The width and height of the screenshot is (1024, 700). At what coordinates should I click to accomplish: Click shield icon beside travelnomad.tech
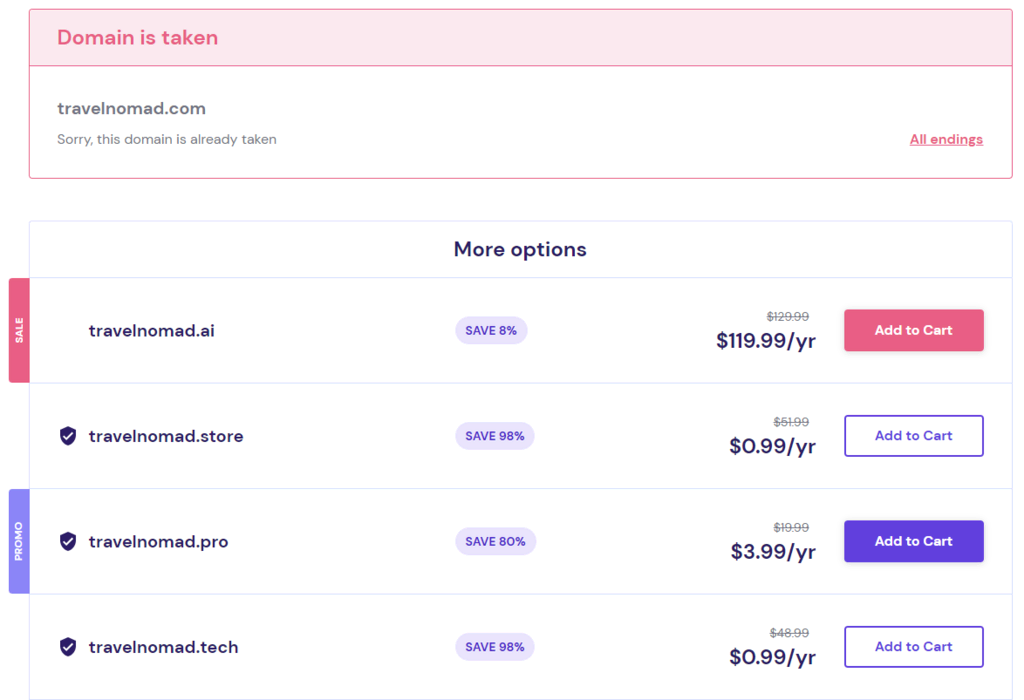[68, 647]
